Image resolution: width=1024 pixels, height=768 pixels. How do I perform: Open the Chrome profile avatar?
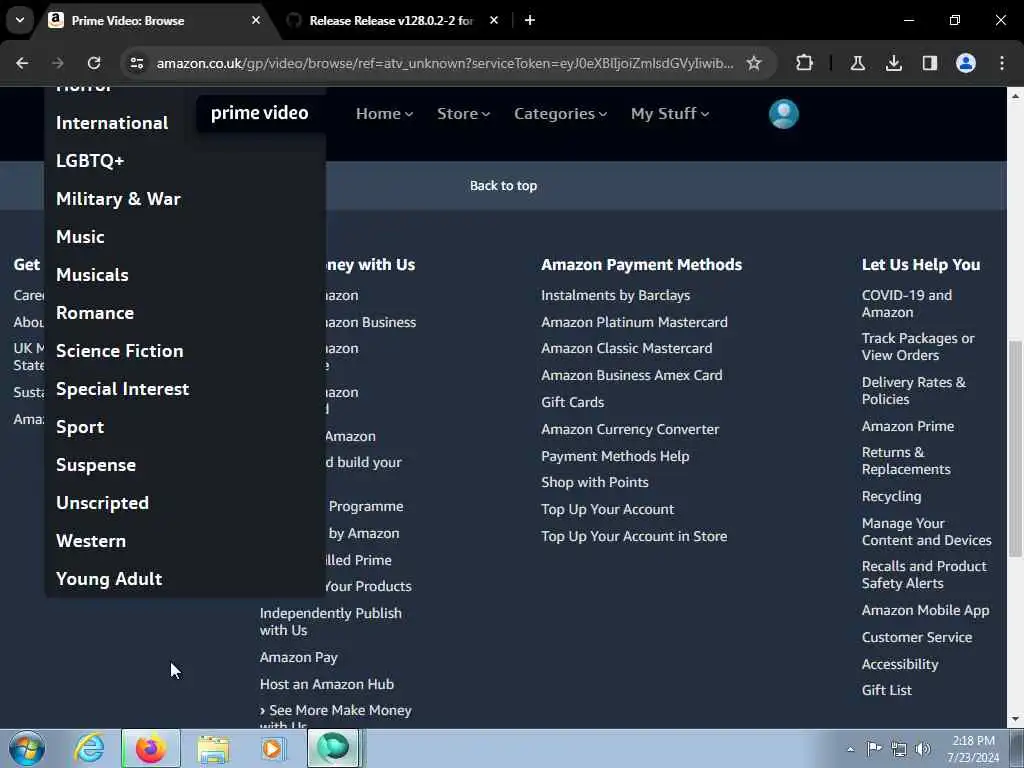[966, 63]
